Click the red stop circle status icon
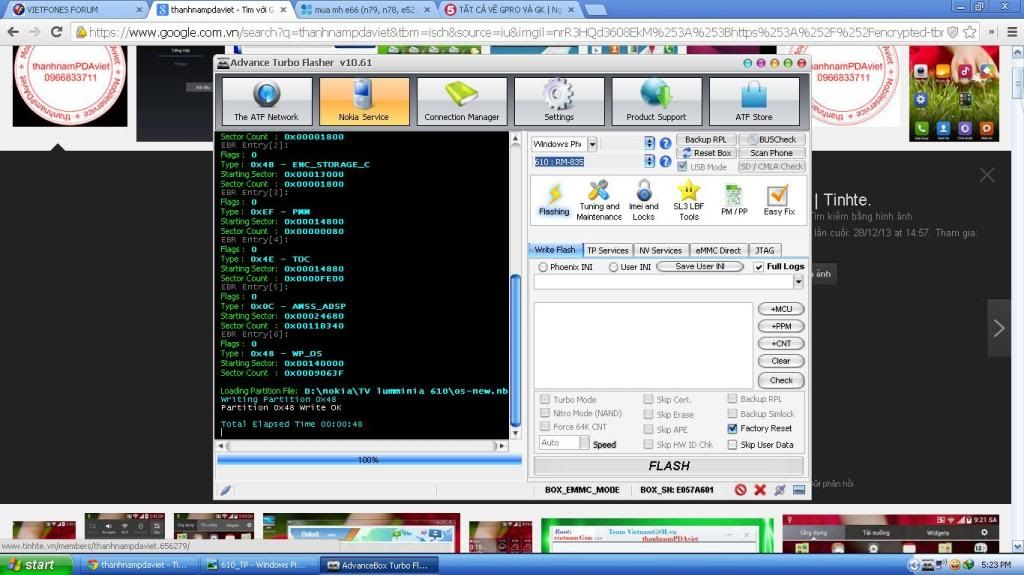 point(740,489)
